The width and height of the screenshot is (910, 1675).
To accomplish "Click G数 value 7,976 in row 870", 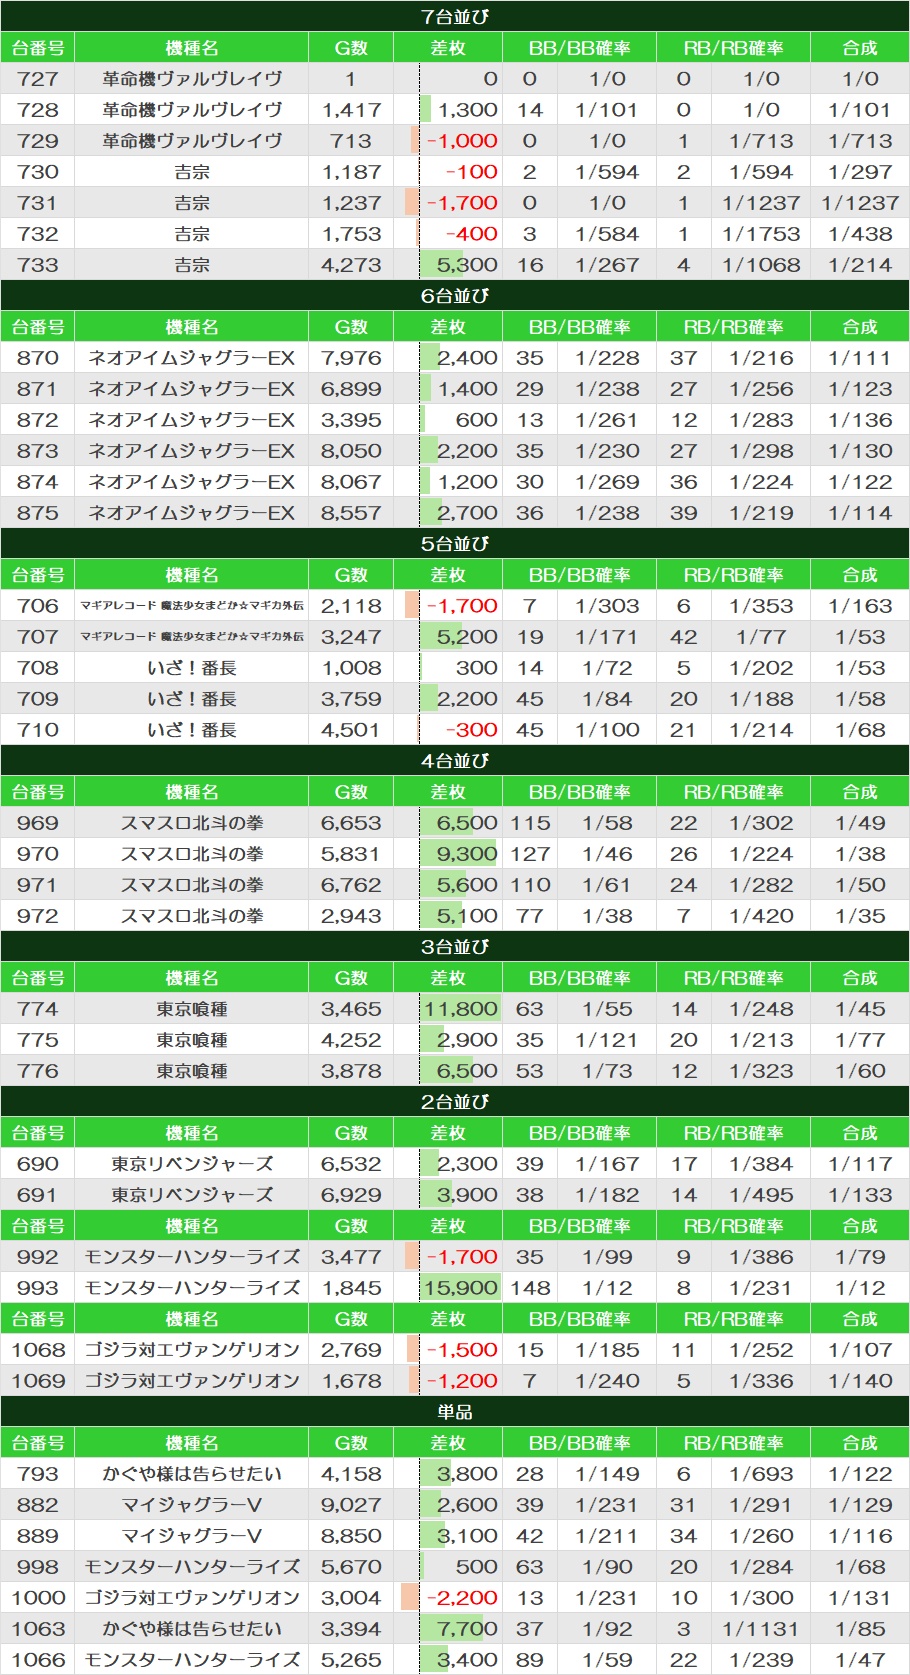I will (351, 357).
